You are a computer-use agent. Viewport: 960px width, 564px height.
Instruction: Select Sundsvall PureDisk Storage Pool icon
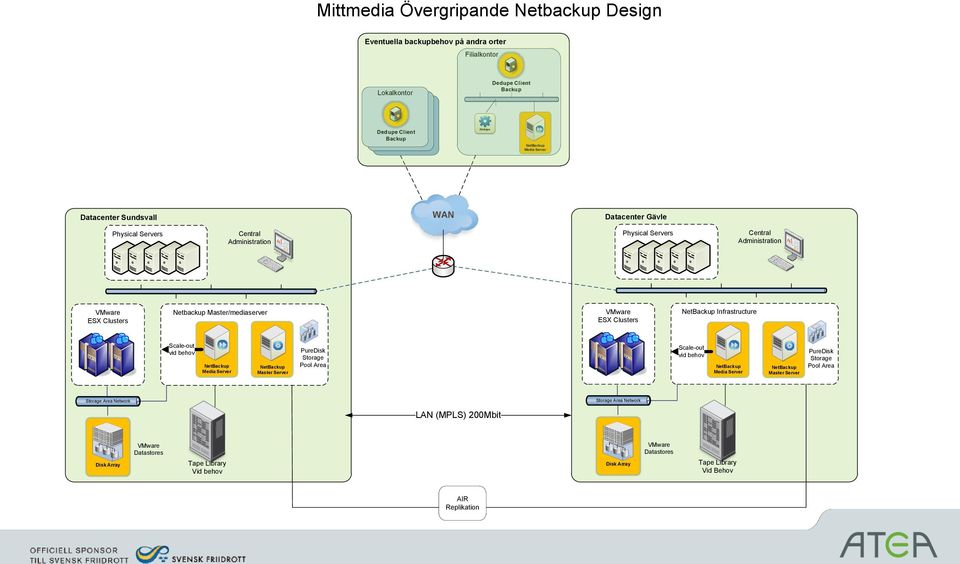[x=309, y=331]
